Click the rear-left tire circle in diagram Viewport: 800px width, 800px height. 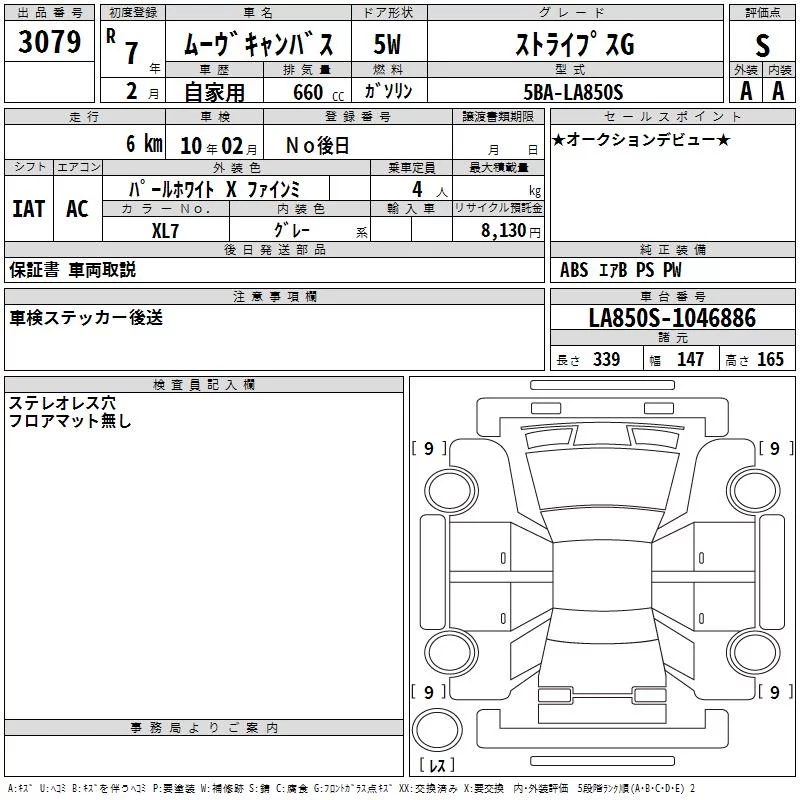pyautogui.click(x=451, y=652)
